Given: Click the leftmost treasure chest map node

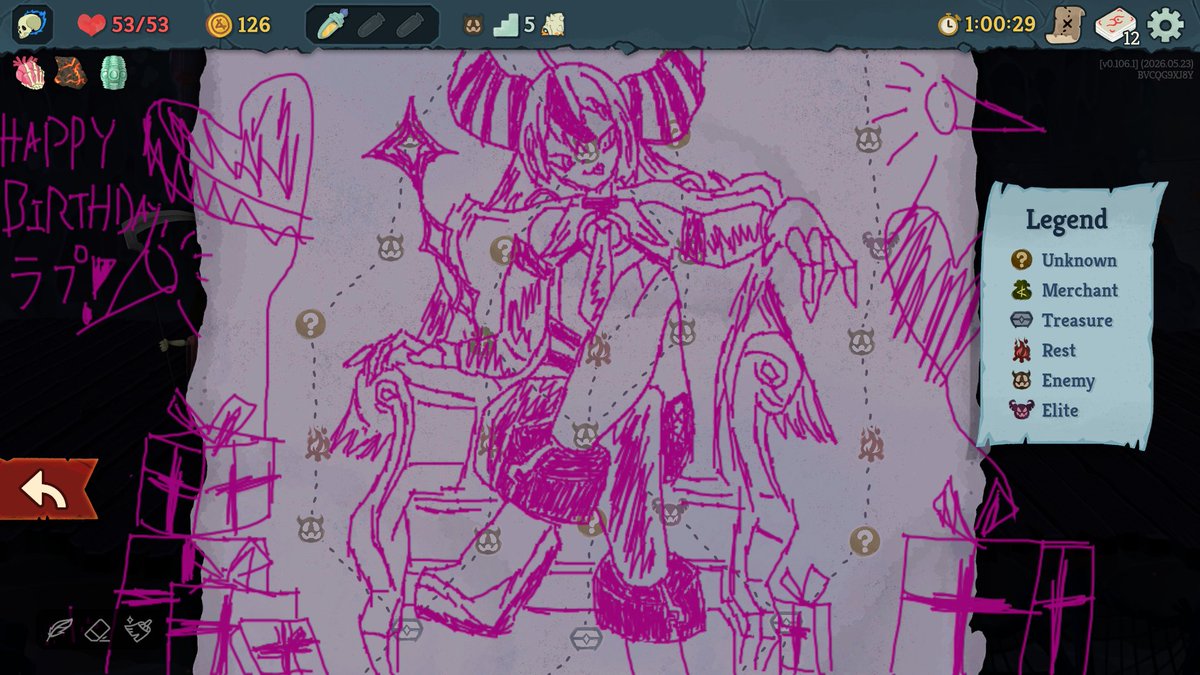Looking at the screenshot, I should (x=407, y=630).
